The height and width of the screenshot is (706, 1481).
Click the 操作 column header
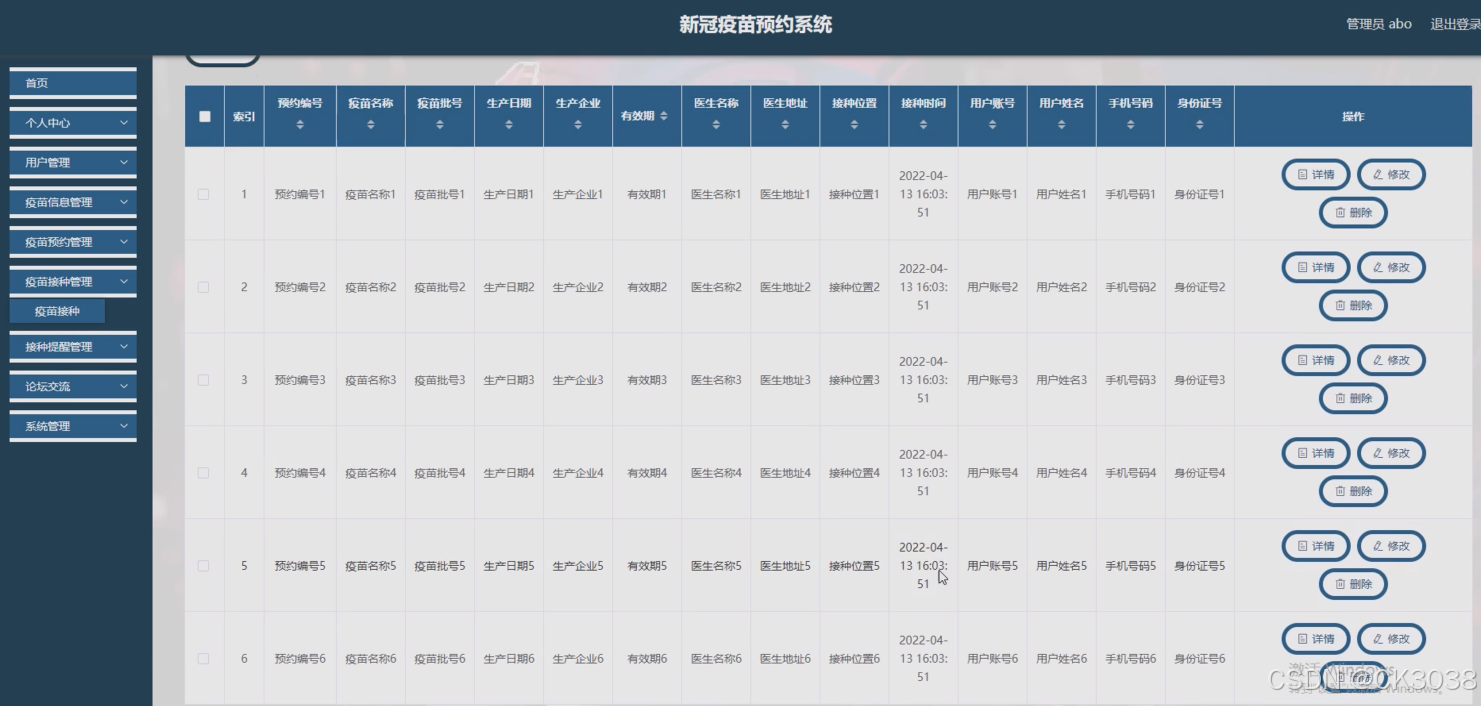click(1353, 117)
